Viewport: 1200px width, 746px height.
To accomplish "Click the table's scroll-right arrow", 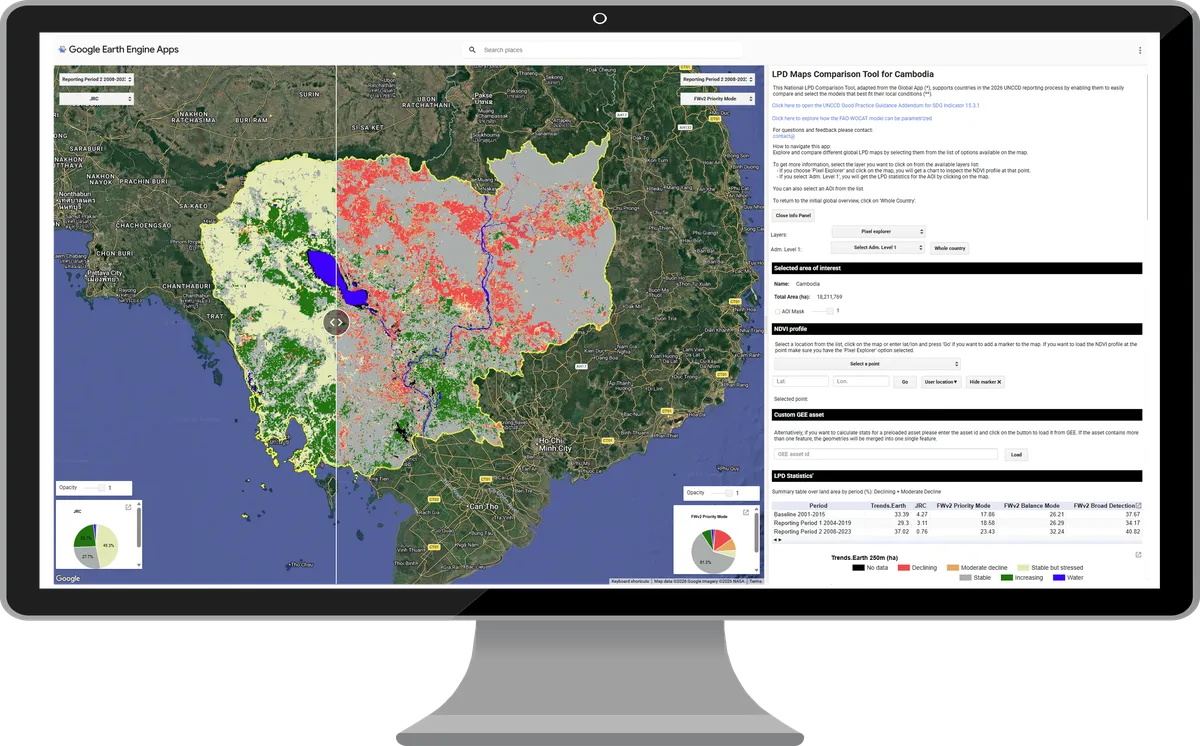I will (781, 539).
